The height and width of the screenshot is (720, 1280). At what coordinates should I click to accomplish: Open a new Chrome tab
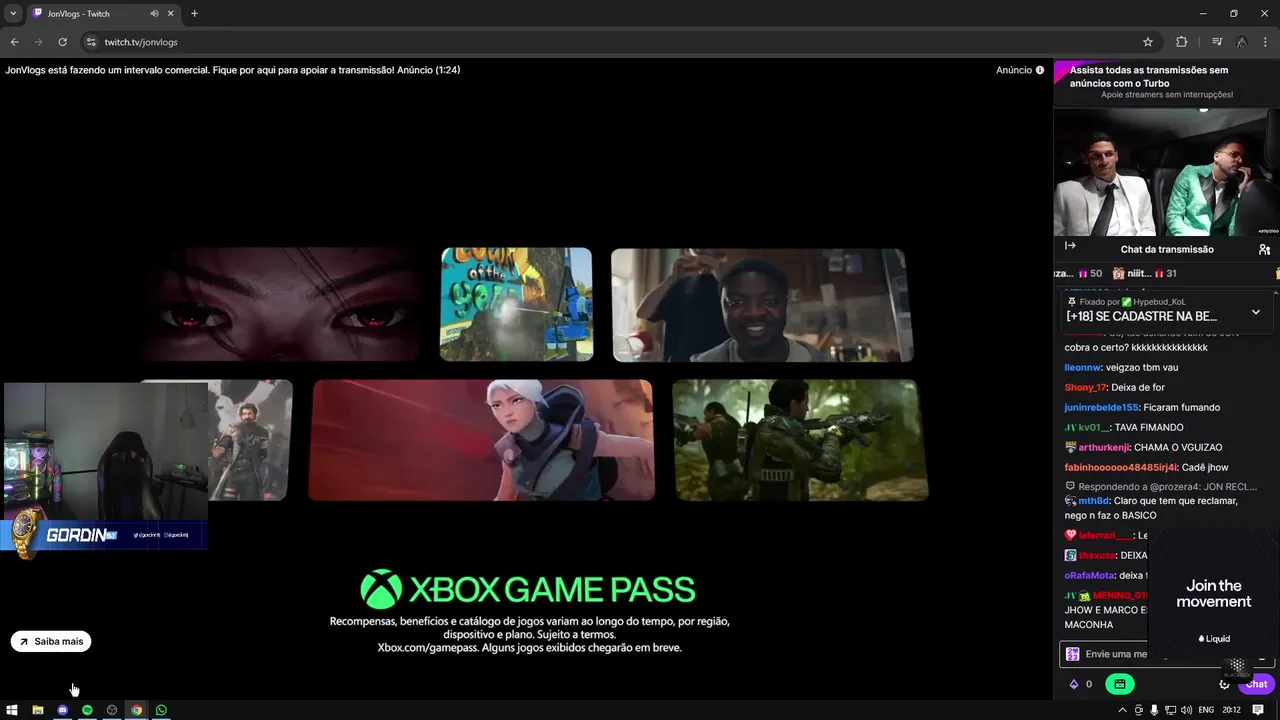(x=194, y=13)
